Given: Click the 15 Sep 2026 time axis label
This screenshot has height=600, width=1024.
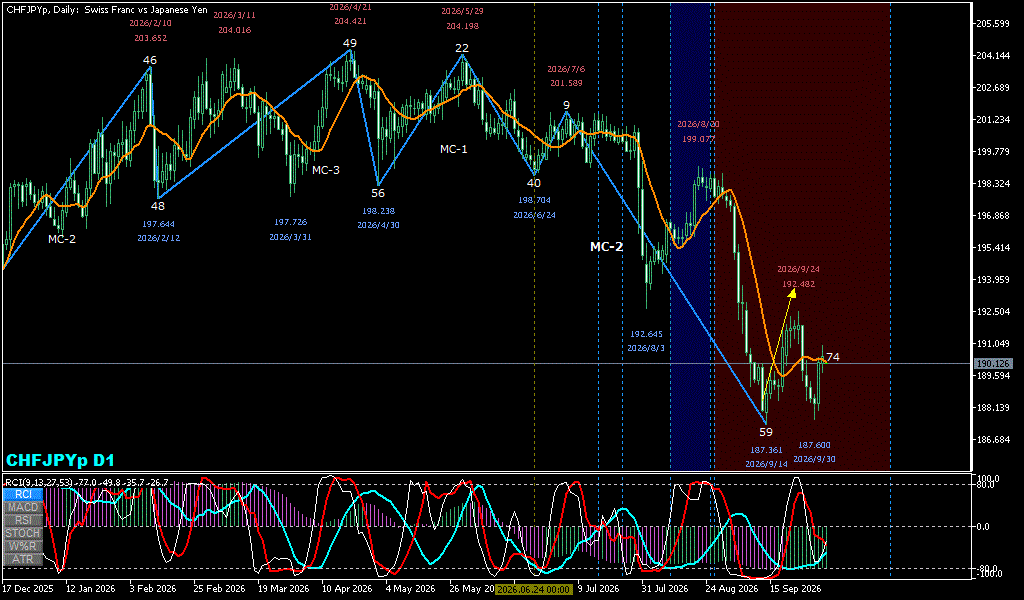Looking at the screenshot, I should click(795, 589).
